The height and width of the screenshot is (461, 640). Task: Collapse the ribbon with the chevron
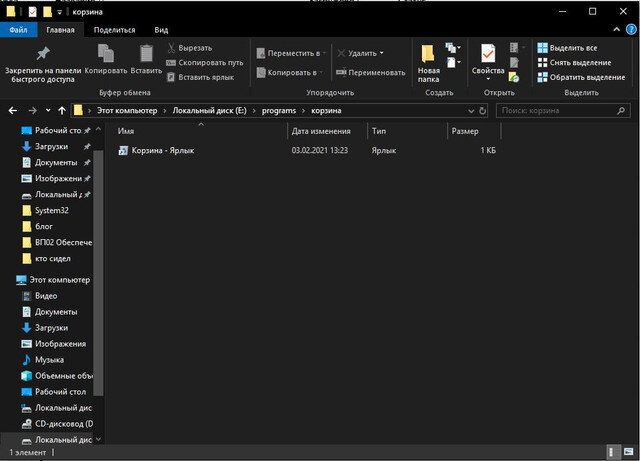point(616,29)
